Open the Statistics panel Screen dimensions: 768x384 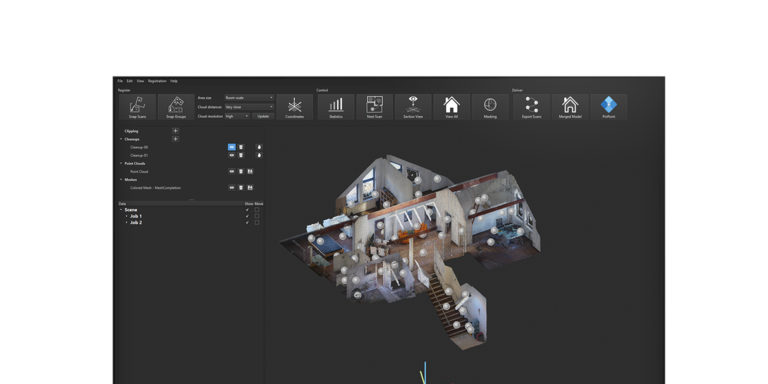336,107
